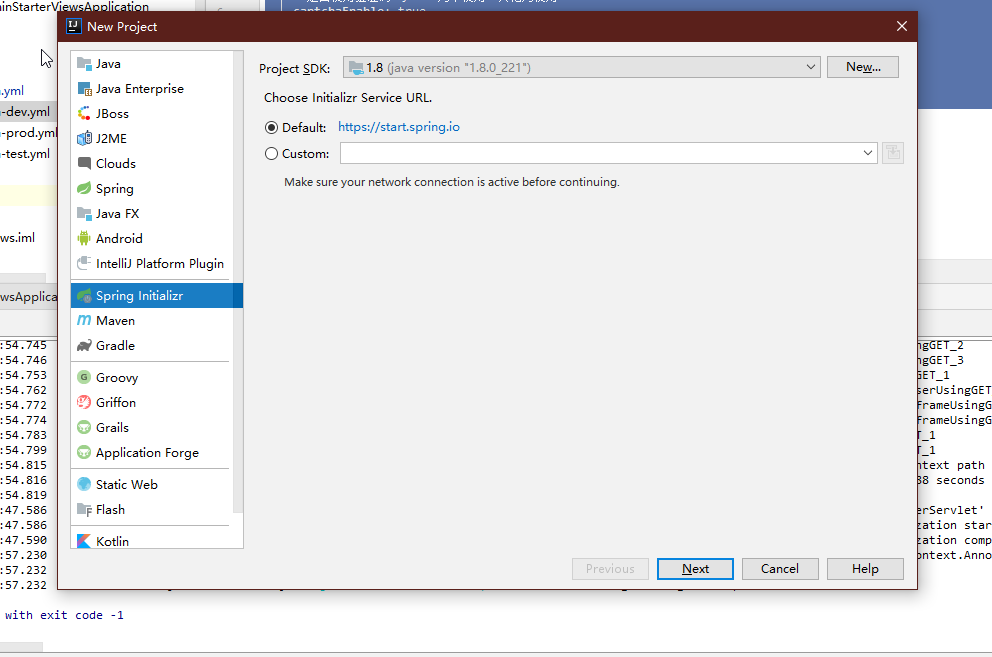Viewport: 992px width, 657px height.
Task: Click the project type list scrollbar
Action: (238, 282)
